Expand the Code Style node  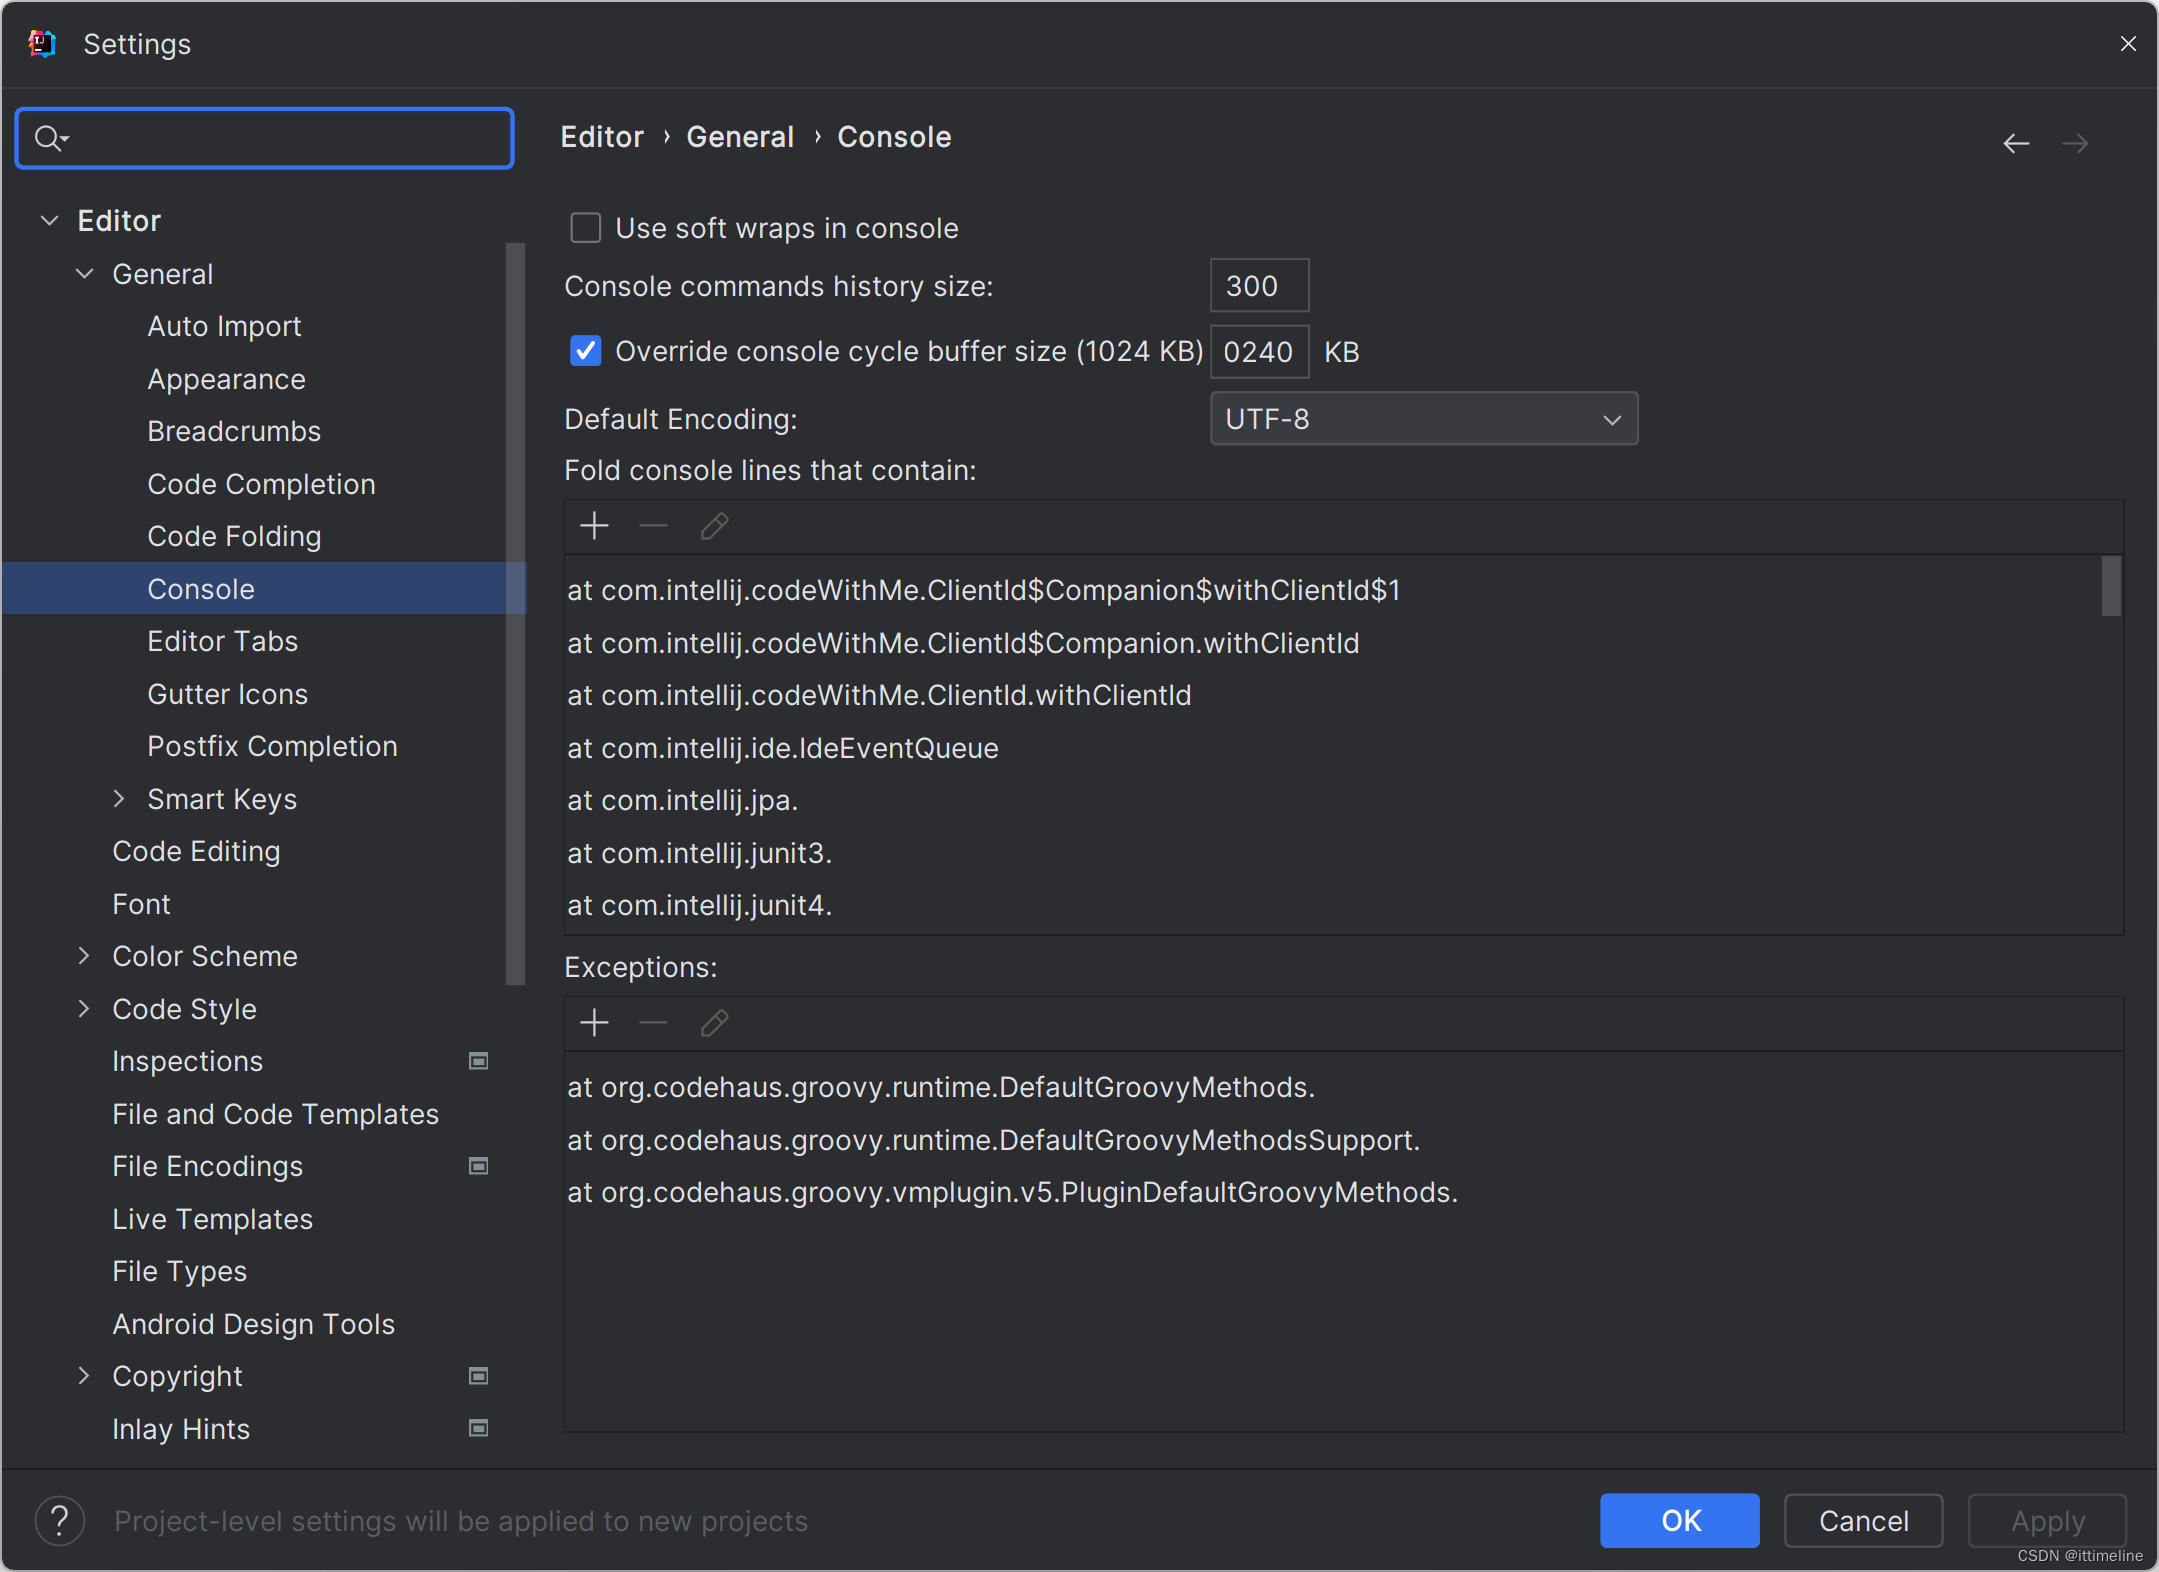pos(85,1009)
